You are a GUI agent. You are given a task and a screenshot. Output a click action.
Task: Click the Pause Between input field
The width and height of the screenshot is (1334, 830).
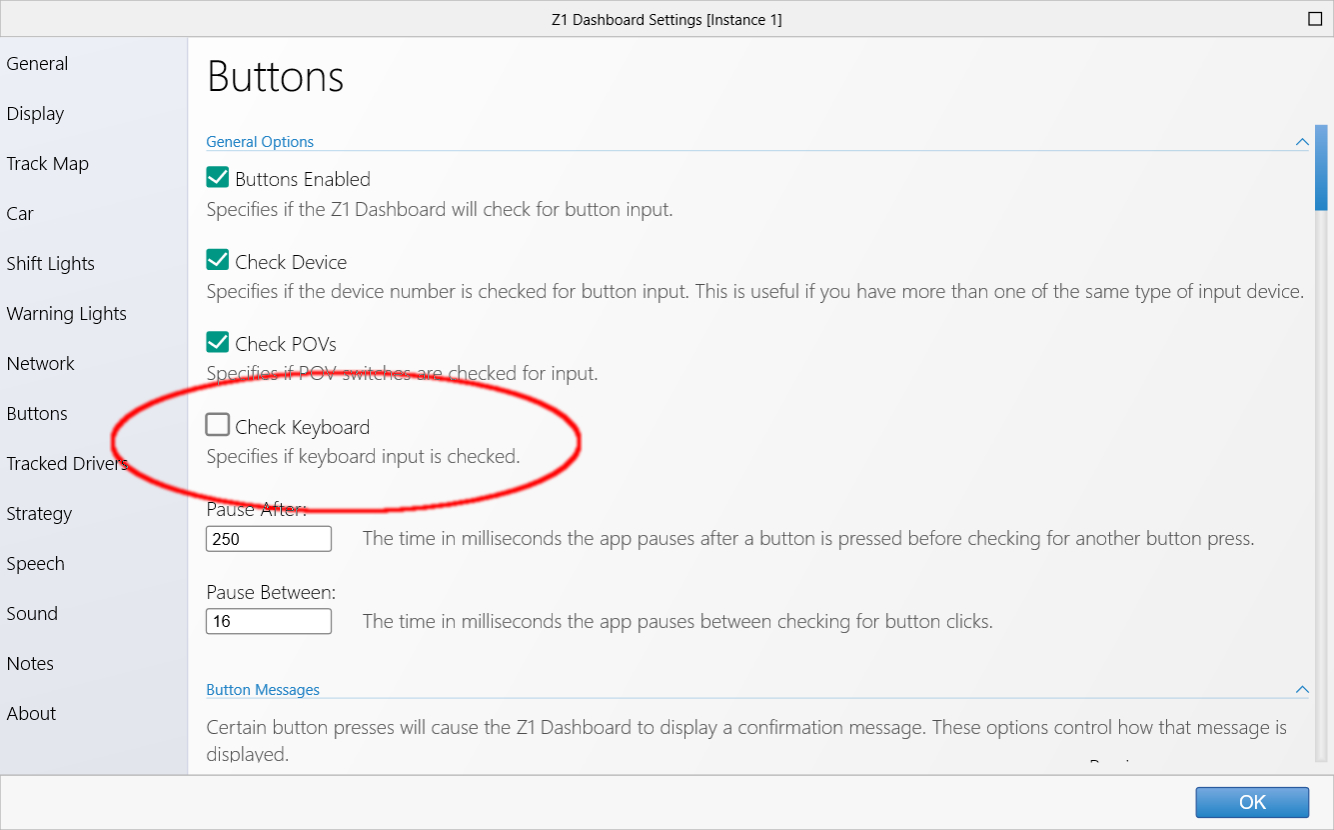click(269, 622)
